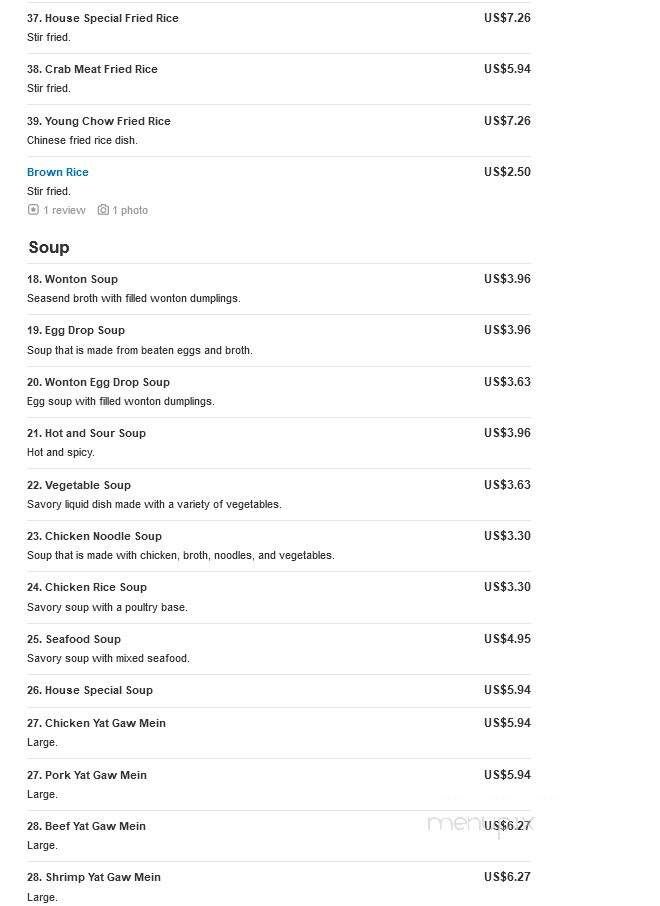Viewport: 660px width, 906px height.
Task: Open the 1 review link
Action: [x=65, y=210]
